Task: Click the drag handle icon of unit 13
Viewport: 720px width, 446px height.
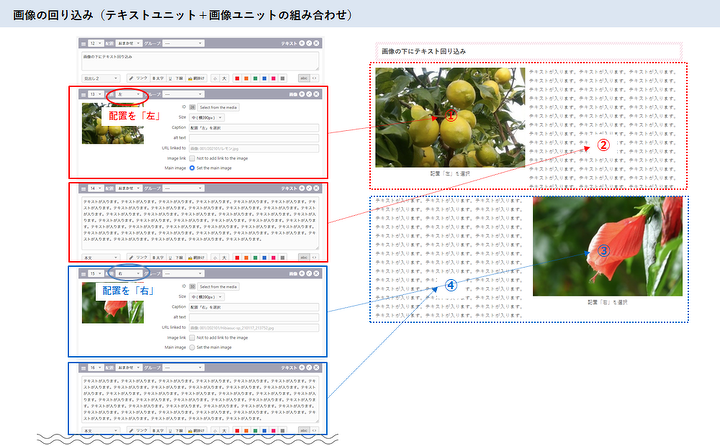Action: click(x=84, y=95)
